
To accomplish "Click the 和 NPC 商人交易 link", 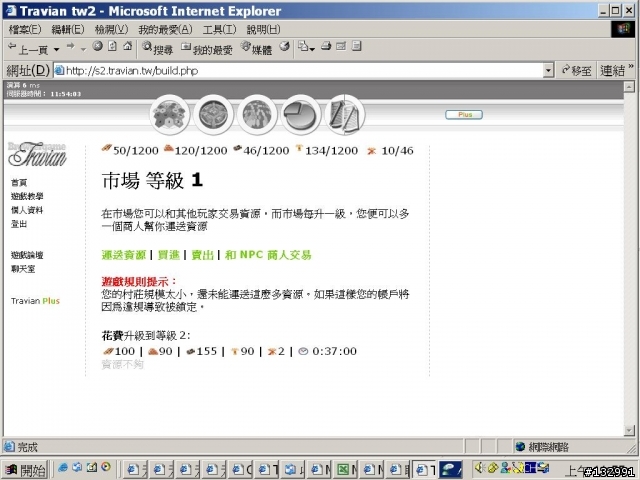I will click(268, 255).
